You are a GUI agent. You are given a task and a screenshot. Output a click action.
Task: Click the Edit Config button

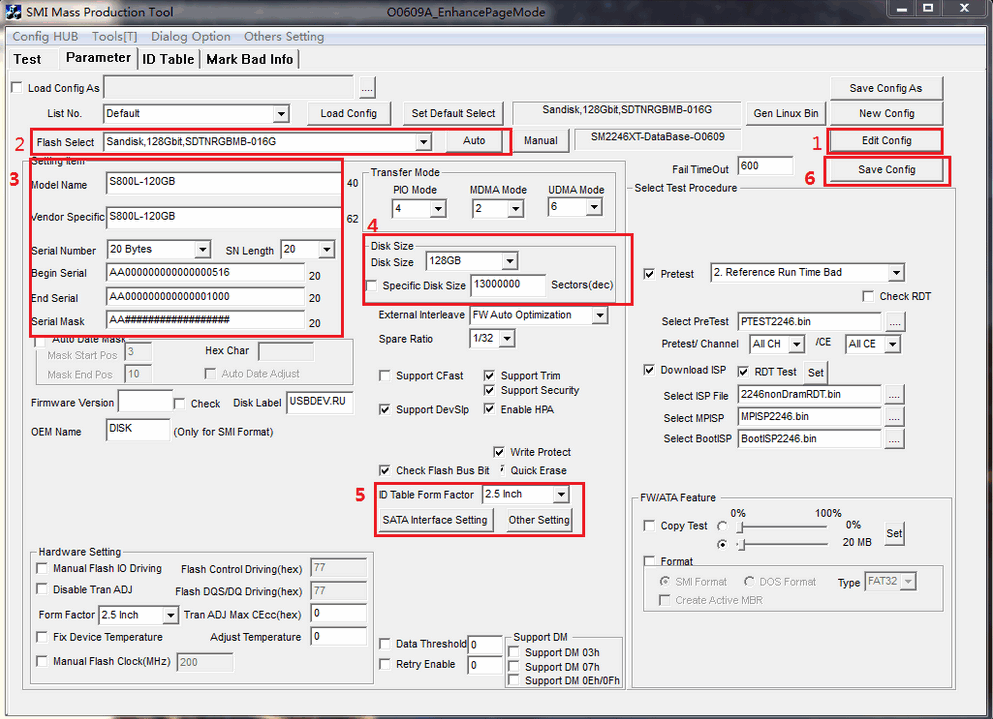tap(886, 141)
